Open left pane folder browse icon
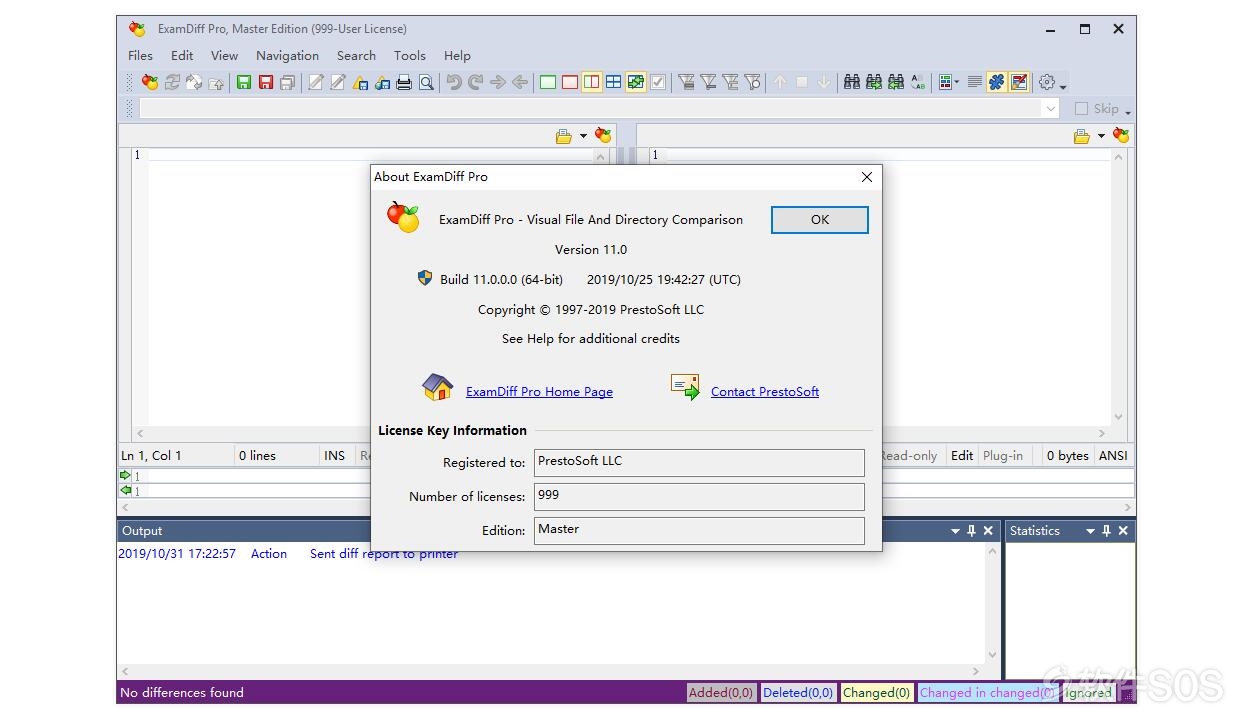The width and height of the screenshot is (1241, 715). pyautogui.click(x=564, y=135)
